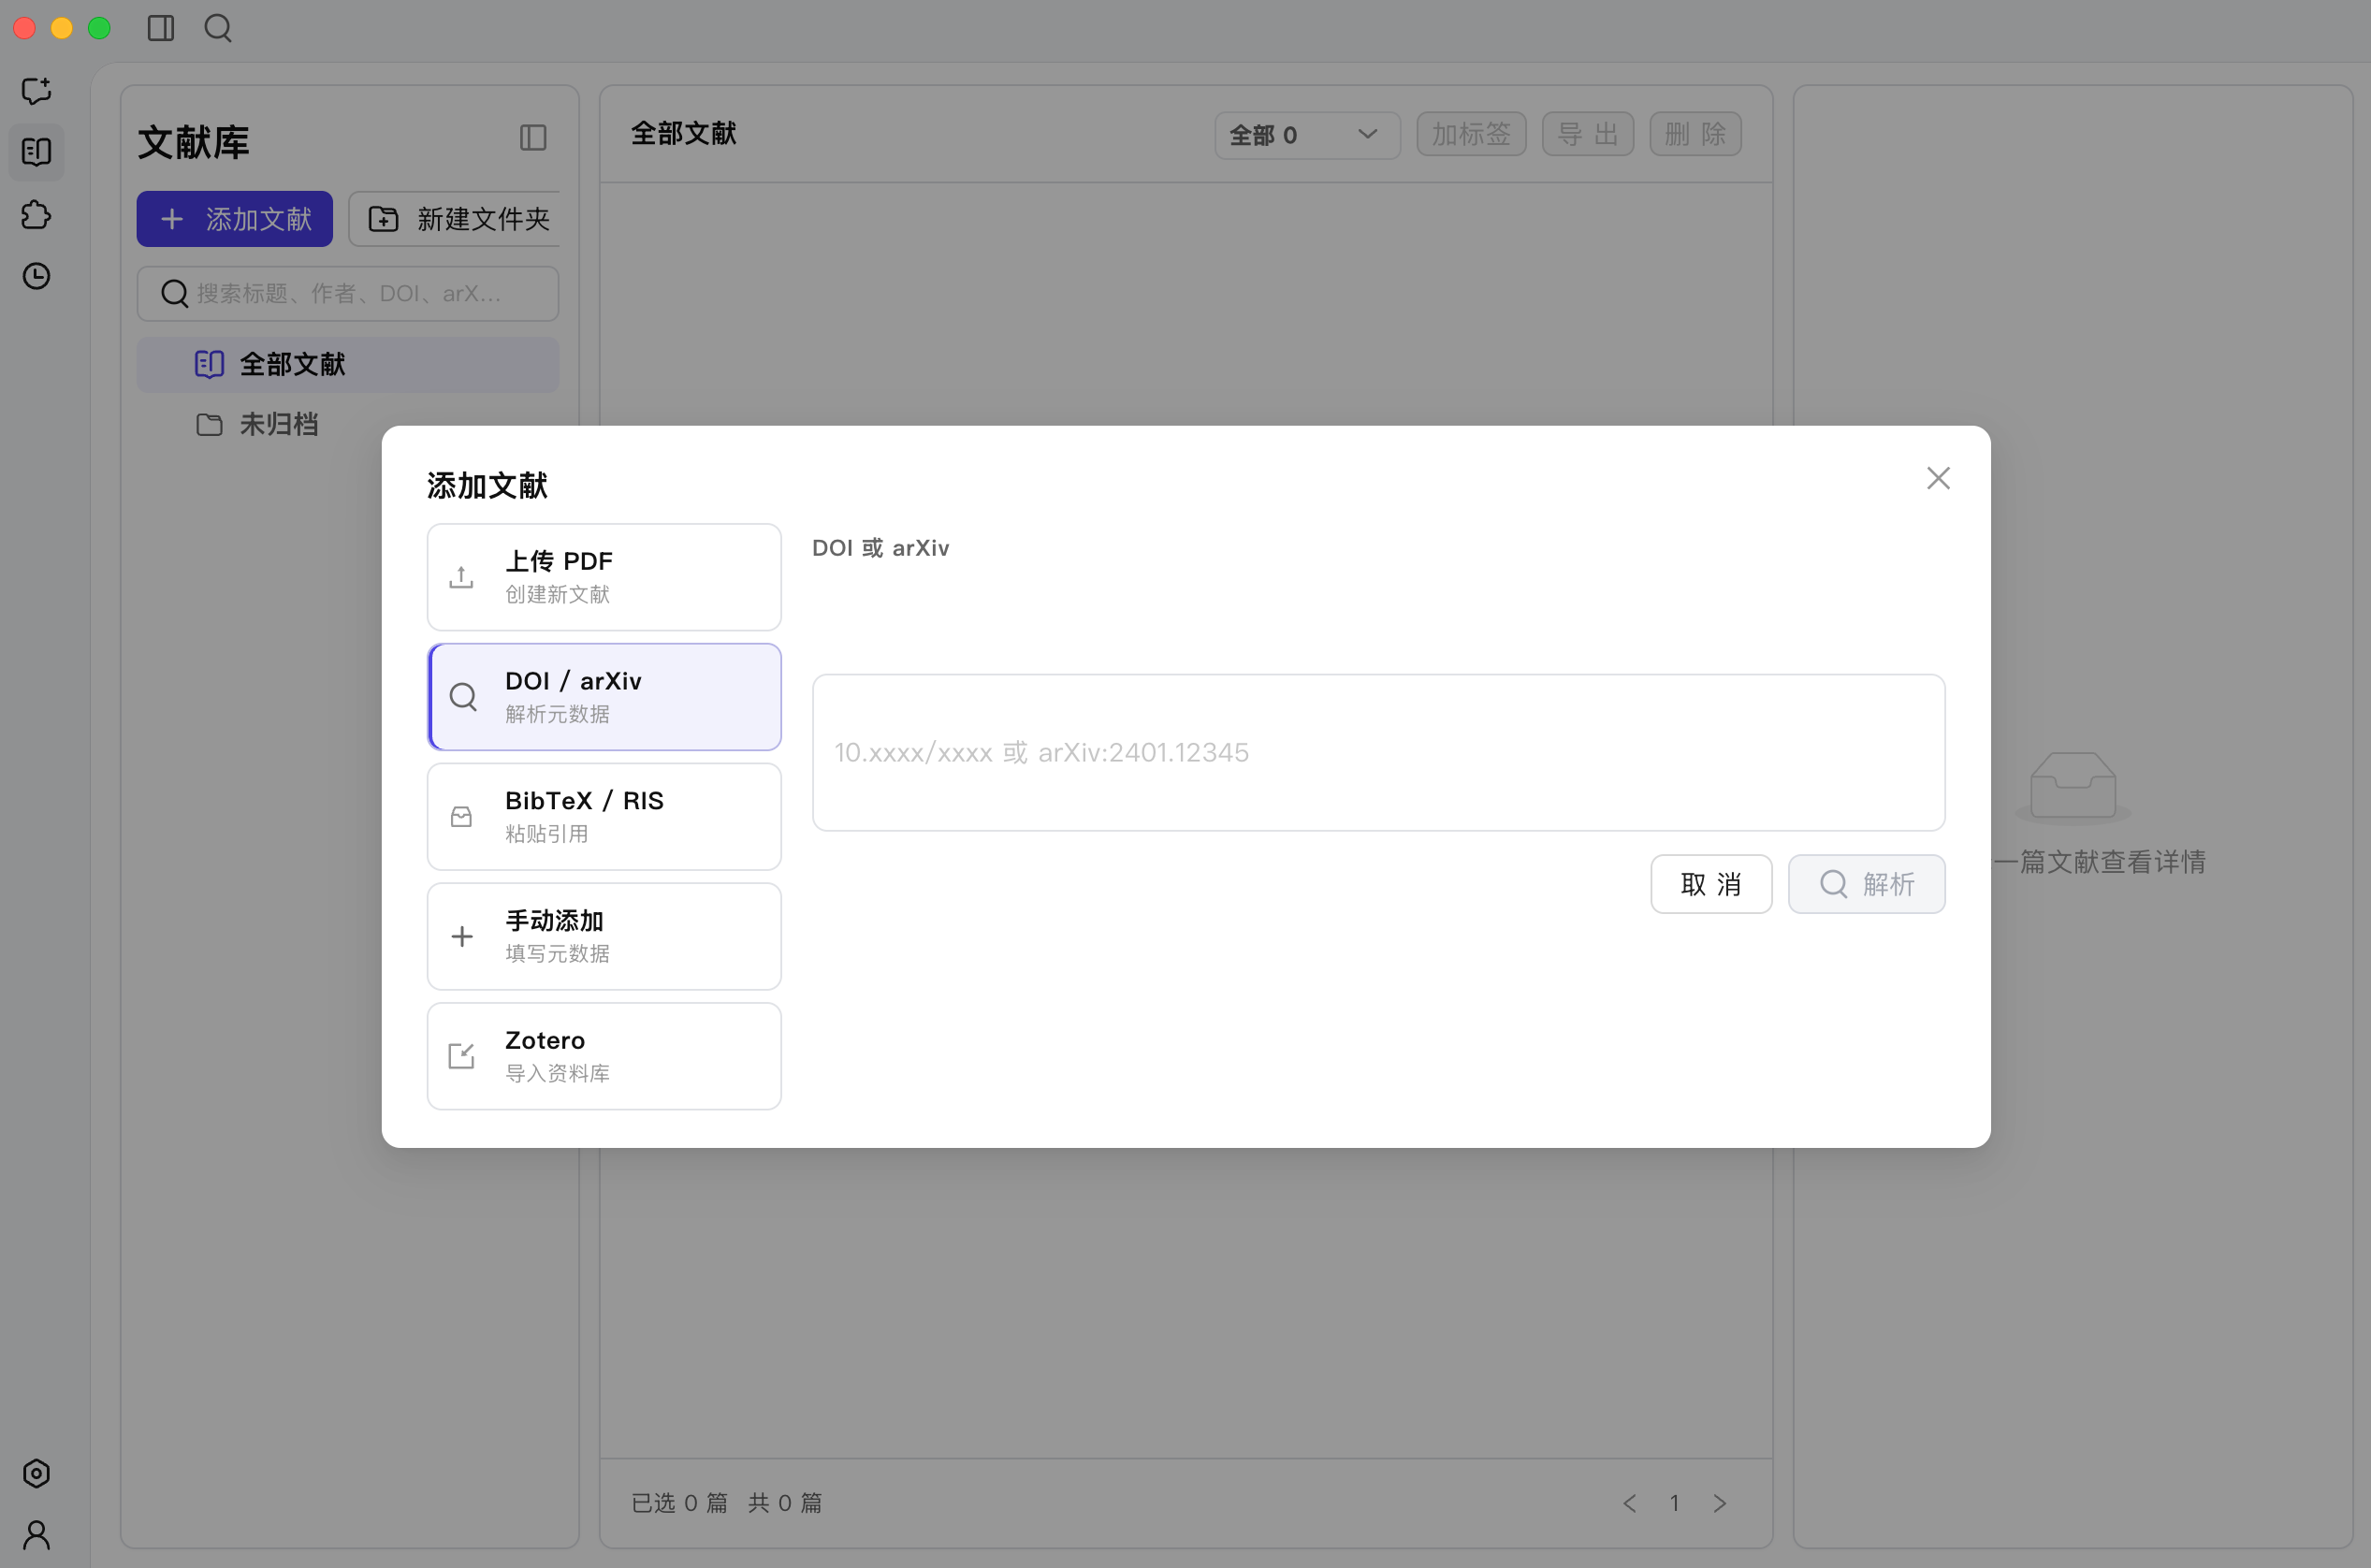Click the DOI or arXiv input field

1378,752
